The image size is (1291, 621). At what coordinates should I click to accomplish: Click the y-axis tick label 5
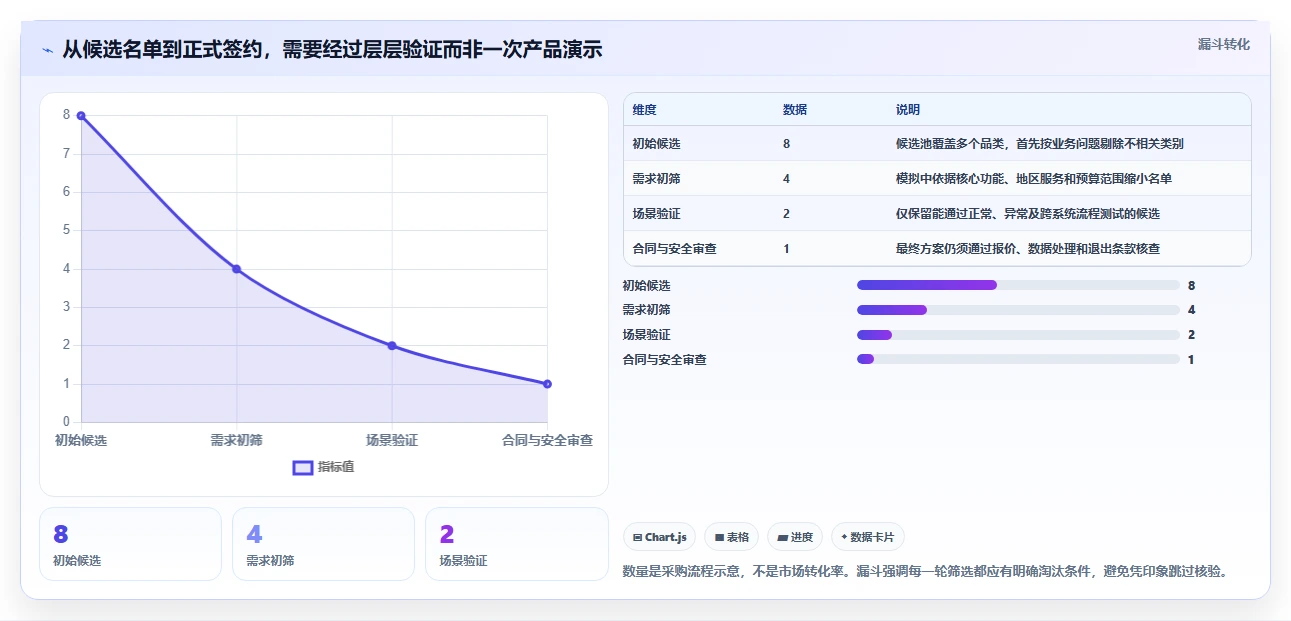coord(67,230)
